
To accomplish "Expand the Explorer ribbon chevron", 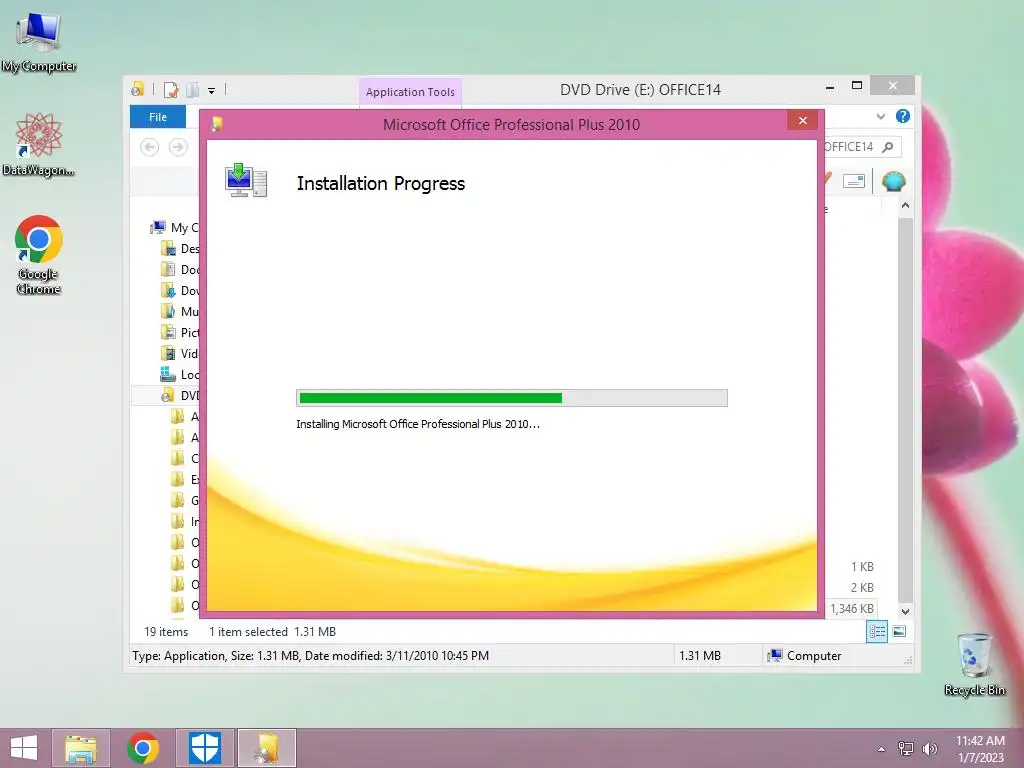I will click(x=881, y=116).
